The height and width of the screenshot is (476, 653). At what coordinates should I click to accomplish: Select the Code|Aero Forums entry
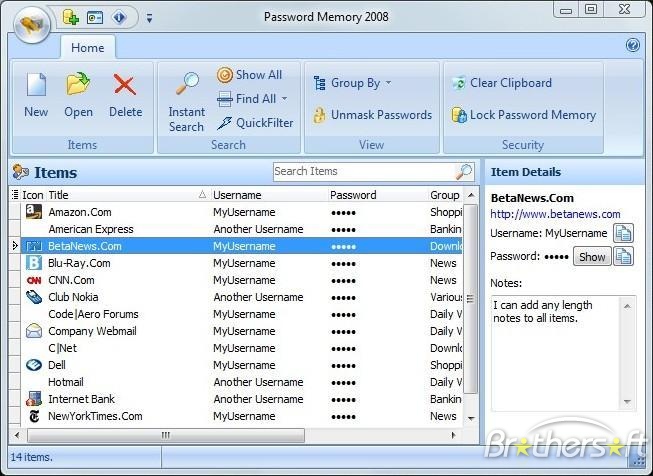(93, 314)
